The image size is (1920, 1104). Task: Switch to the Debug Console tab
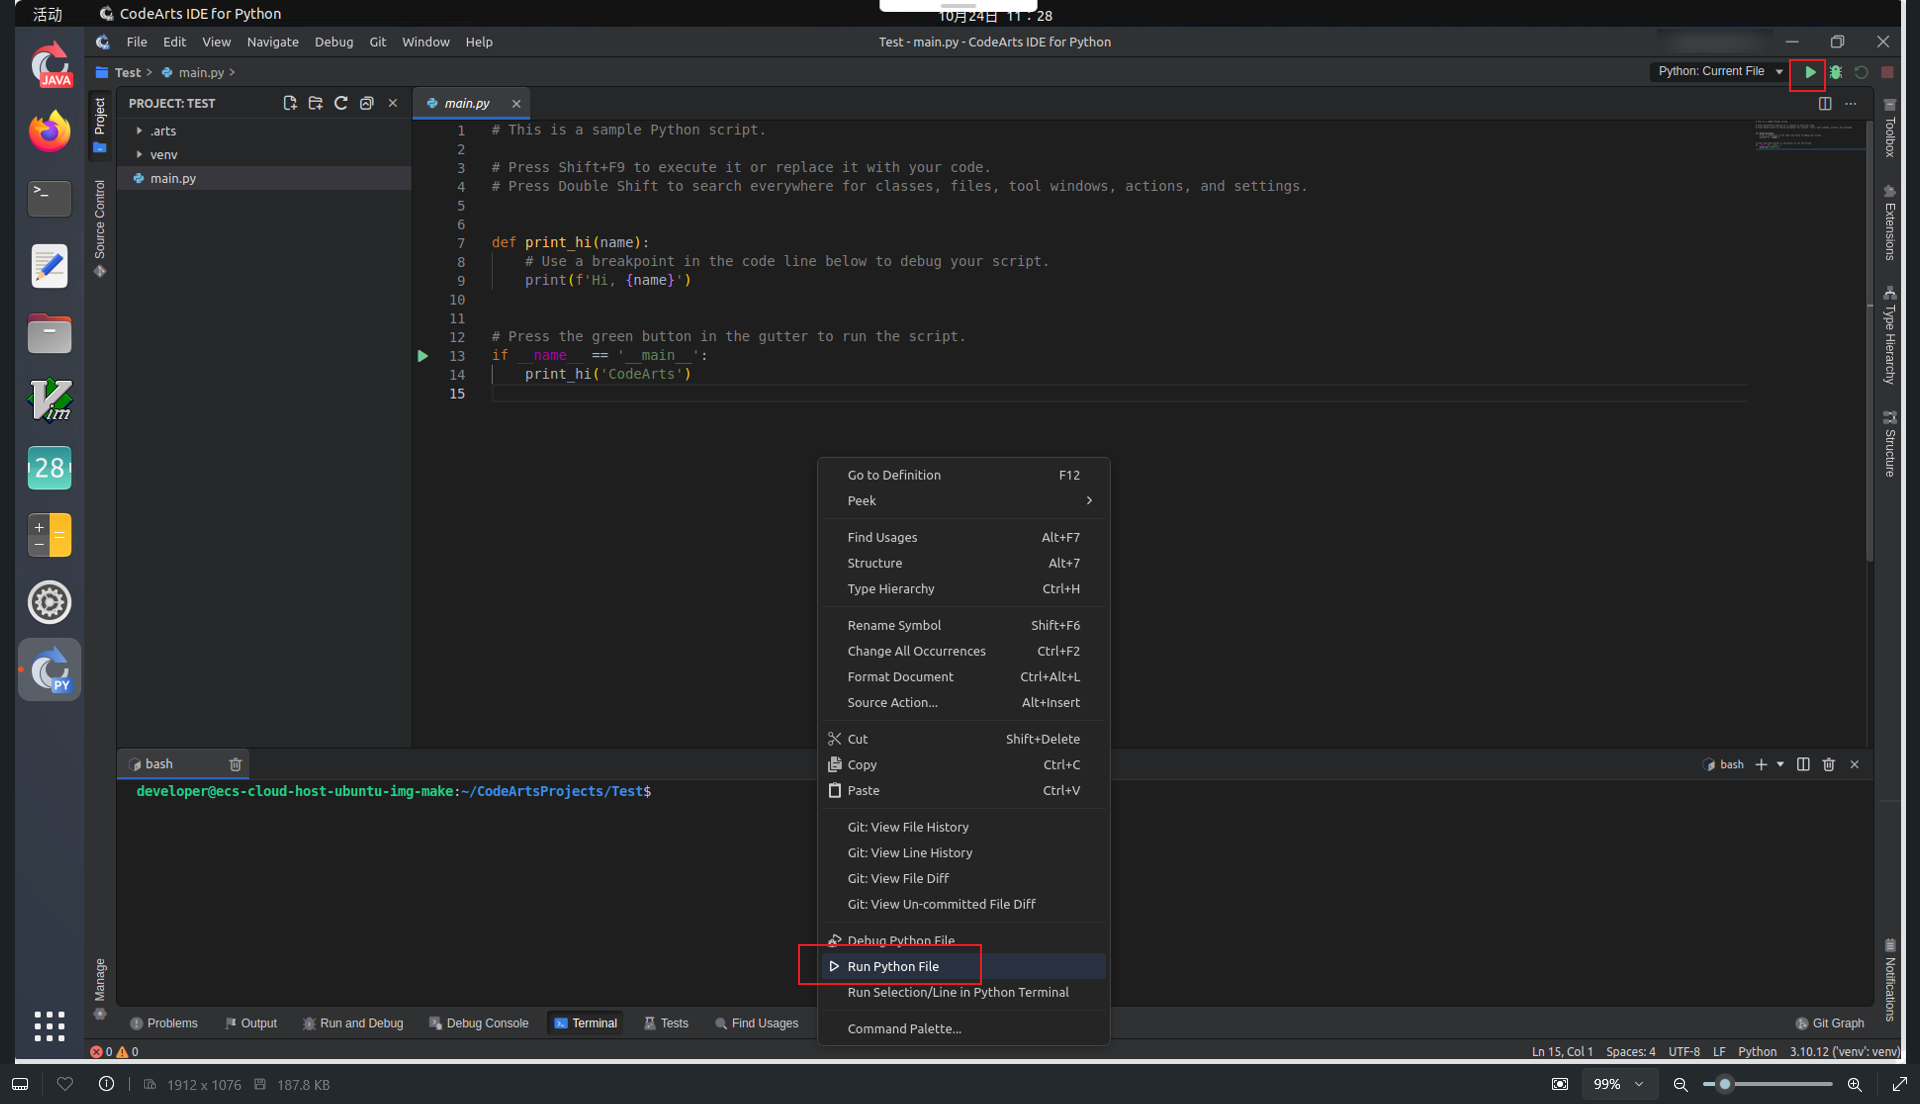479,1023
